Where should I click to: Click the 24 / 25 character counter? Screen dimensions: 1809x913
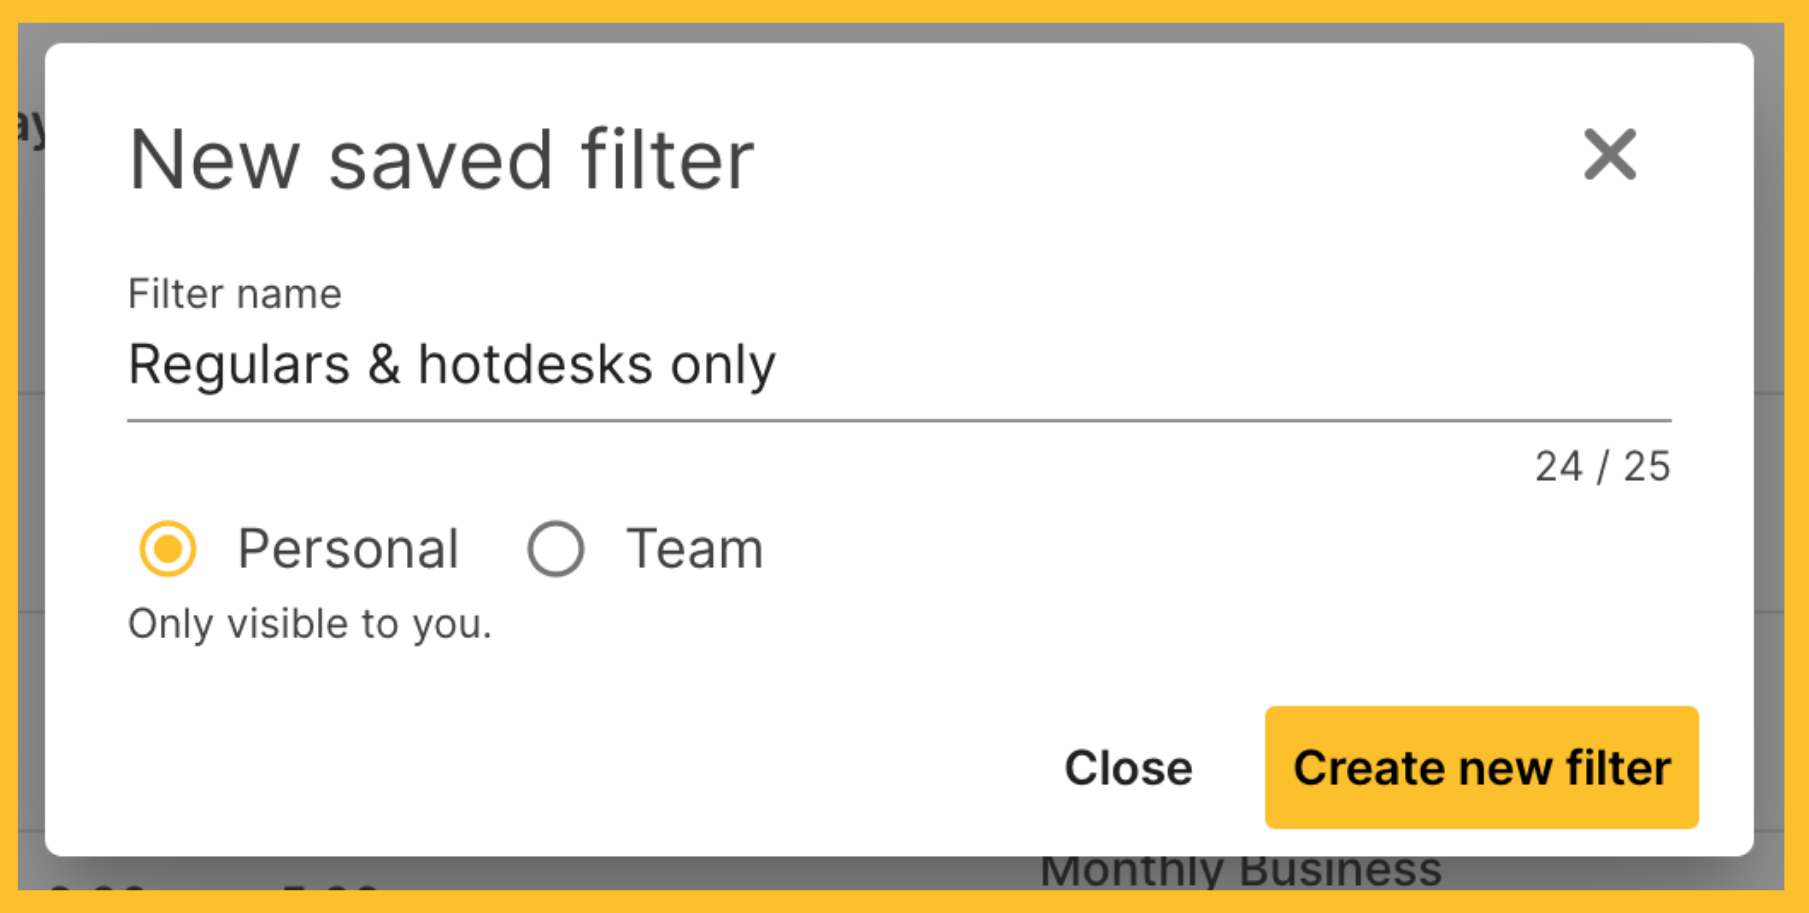pos(1603,466)
